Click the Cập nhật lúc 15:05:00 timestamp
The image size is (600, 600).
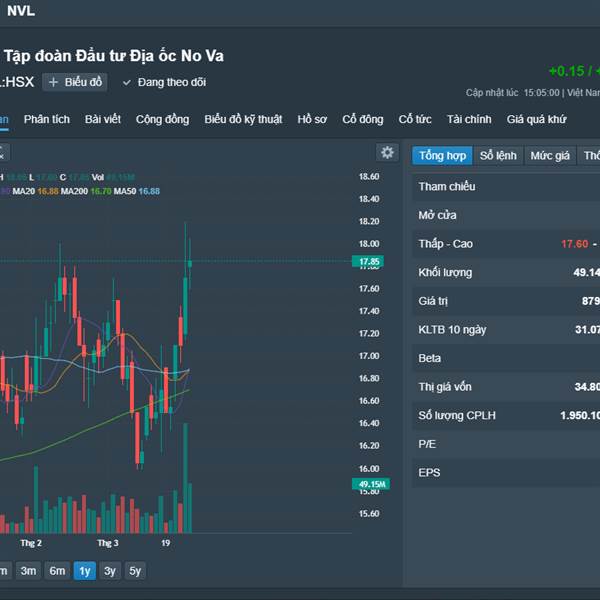click(512, 93)
